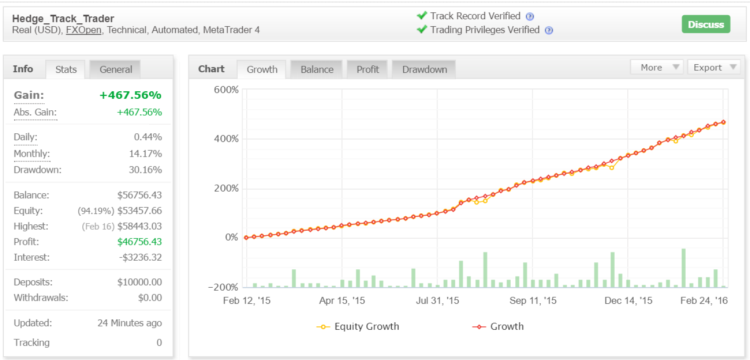The width and height of the screenshot is (750, 360).
Task: Click the green Discuss button
Action: (x=706, y=24)
